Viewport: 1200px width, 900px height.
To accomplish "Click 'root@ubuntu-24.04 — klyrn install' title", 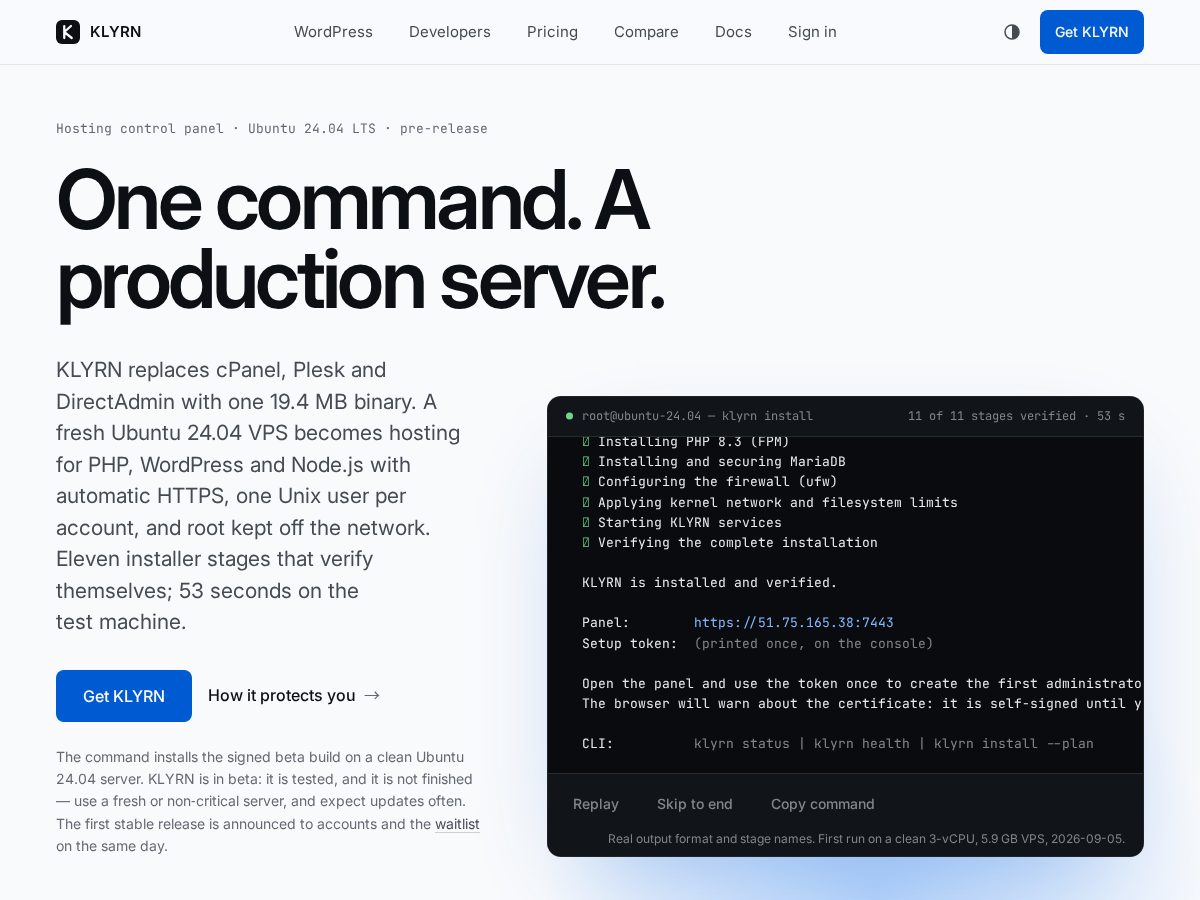I will pos(698,416).
